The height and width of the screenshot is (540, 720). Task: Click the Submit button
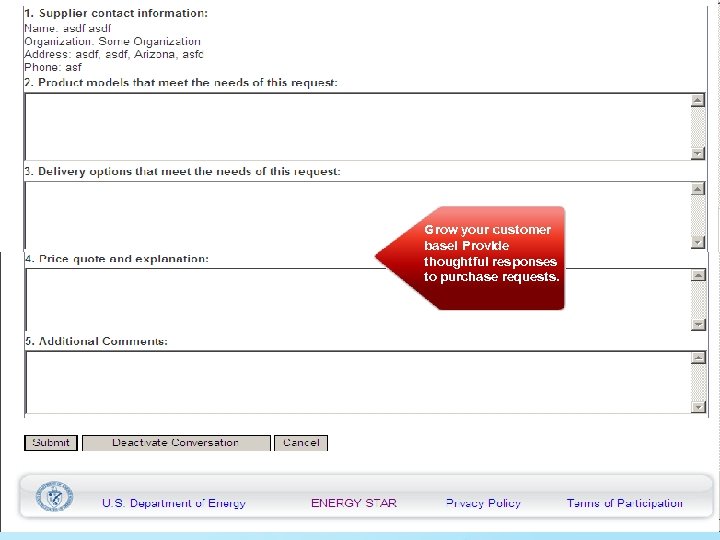click(51, 443)
